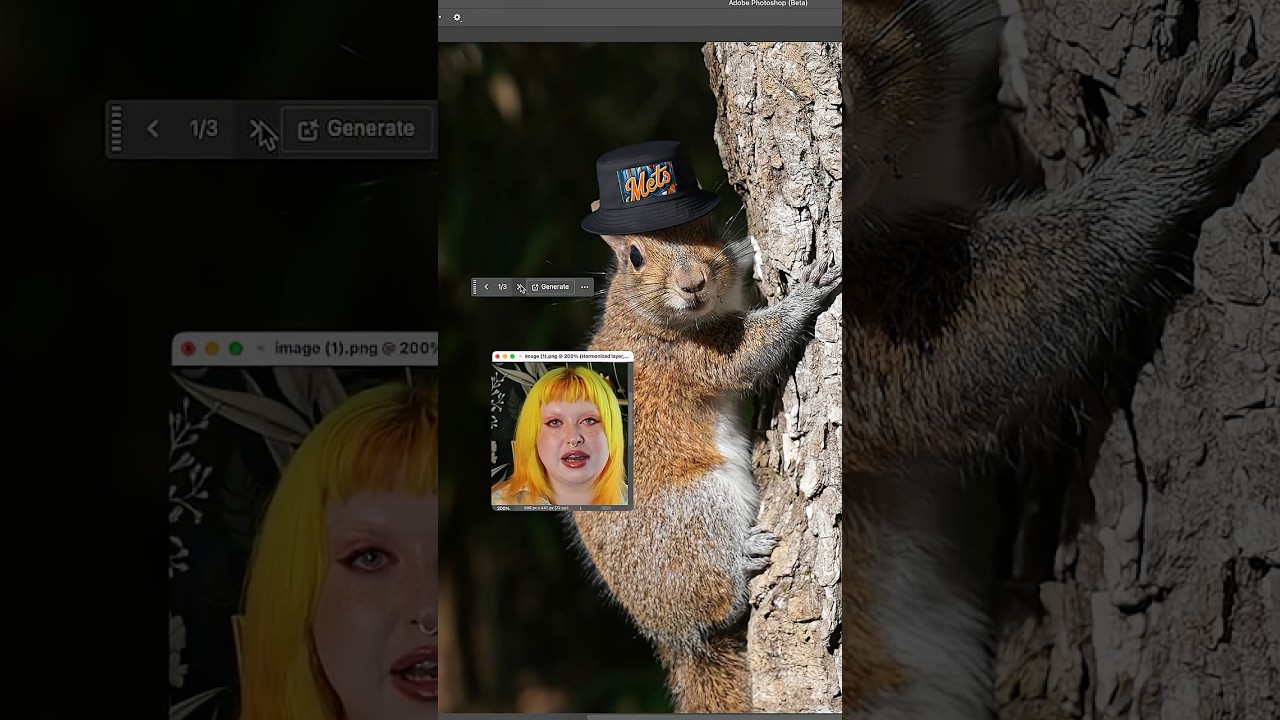Go to the previous generated variation

[486, 287]
